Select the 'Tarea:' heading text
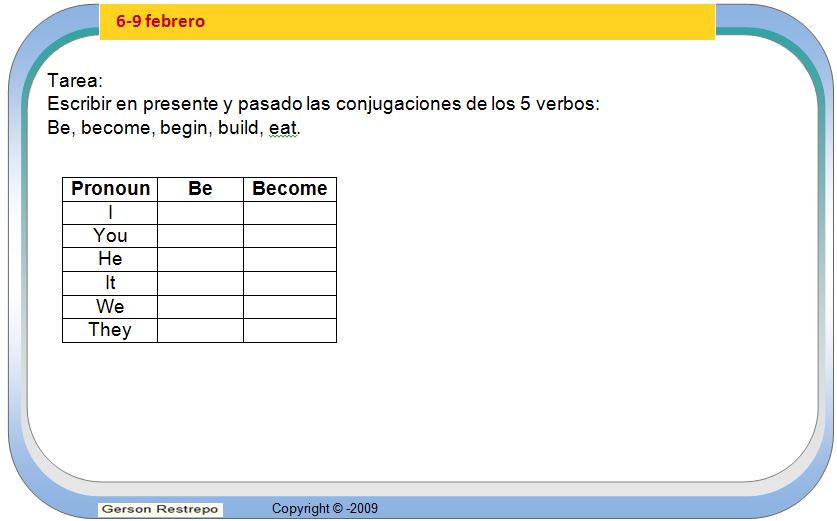The height and width of the screenshot is (521, 837). [x=75, y=81]
